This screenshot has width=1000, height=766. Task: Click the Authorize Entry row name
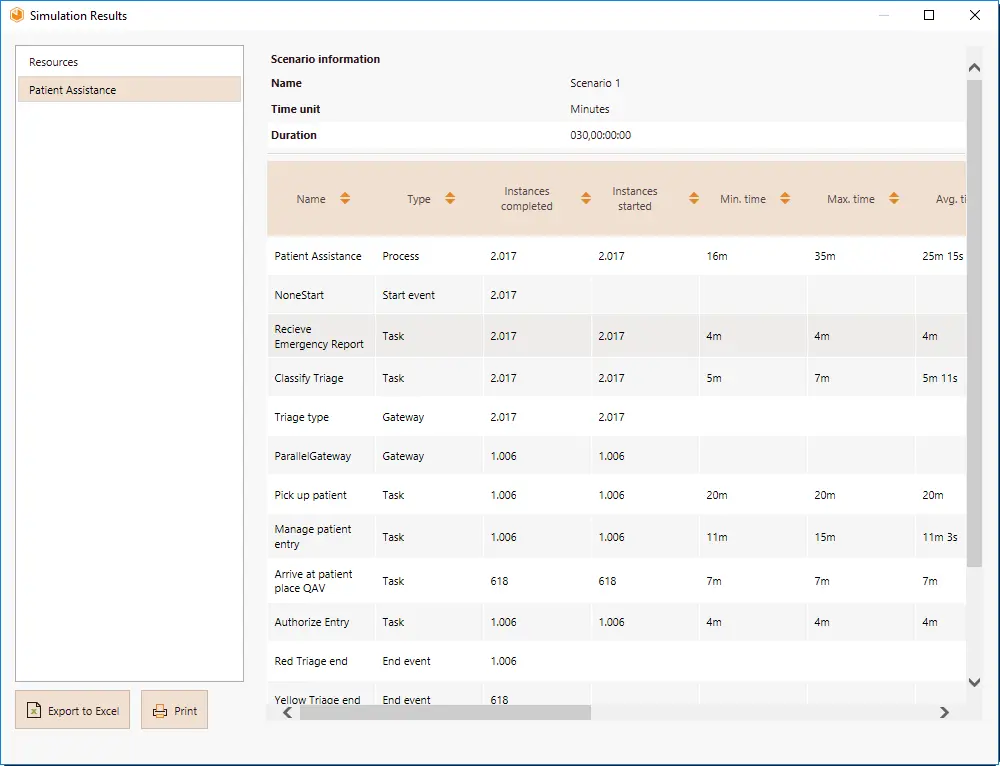click(x=312, y=622)
